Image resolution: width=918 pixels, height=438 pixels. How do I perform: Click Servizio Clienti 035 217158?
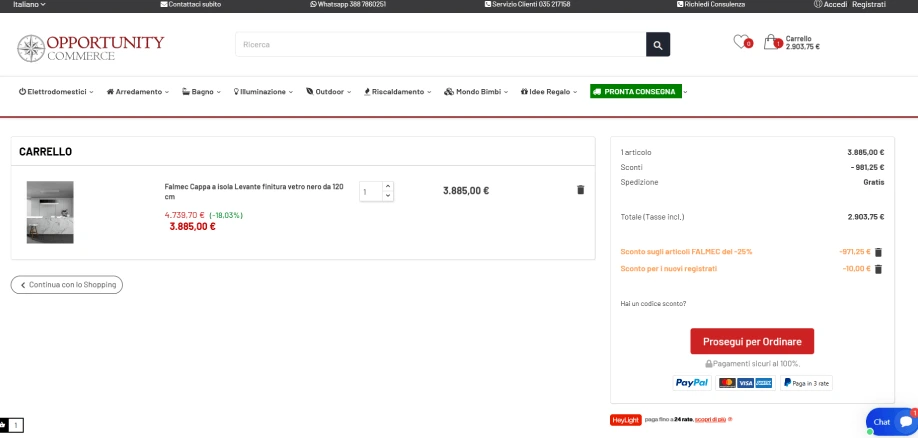coord(527,4)
